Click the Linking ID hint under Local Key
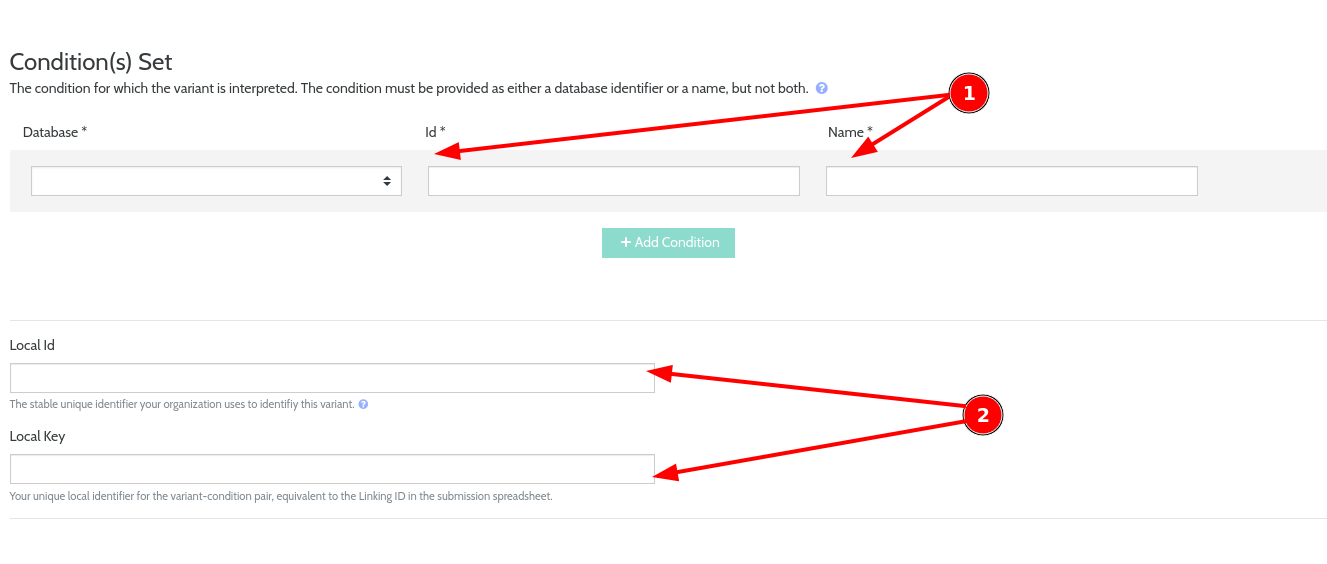 tap(281, 496)
